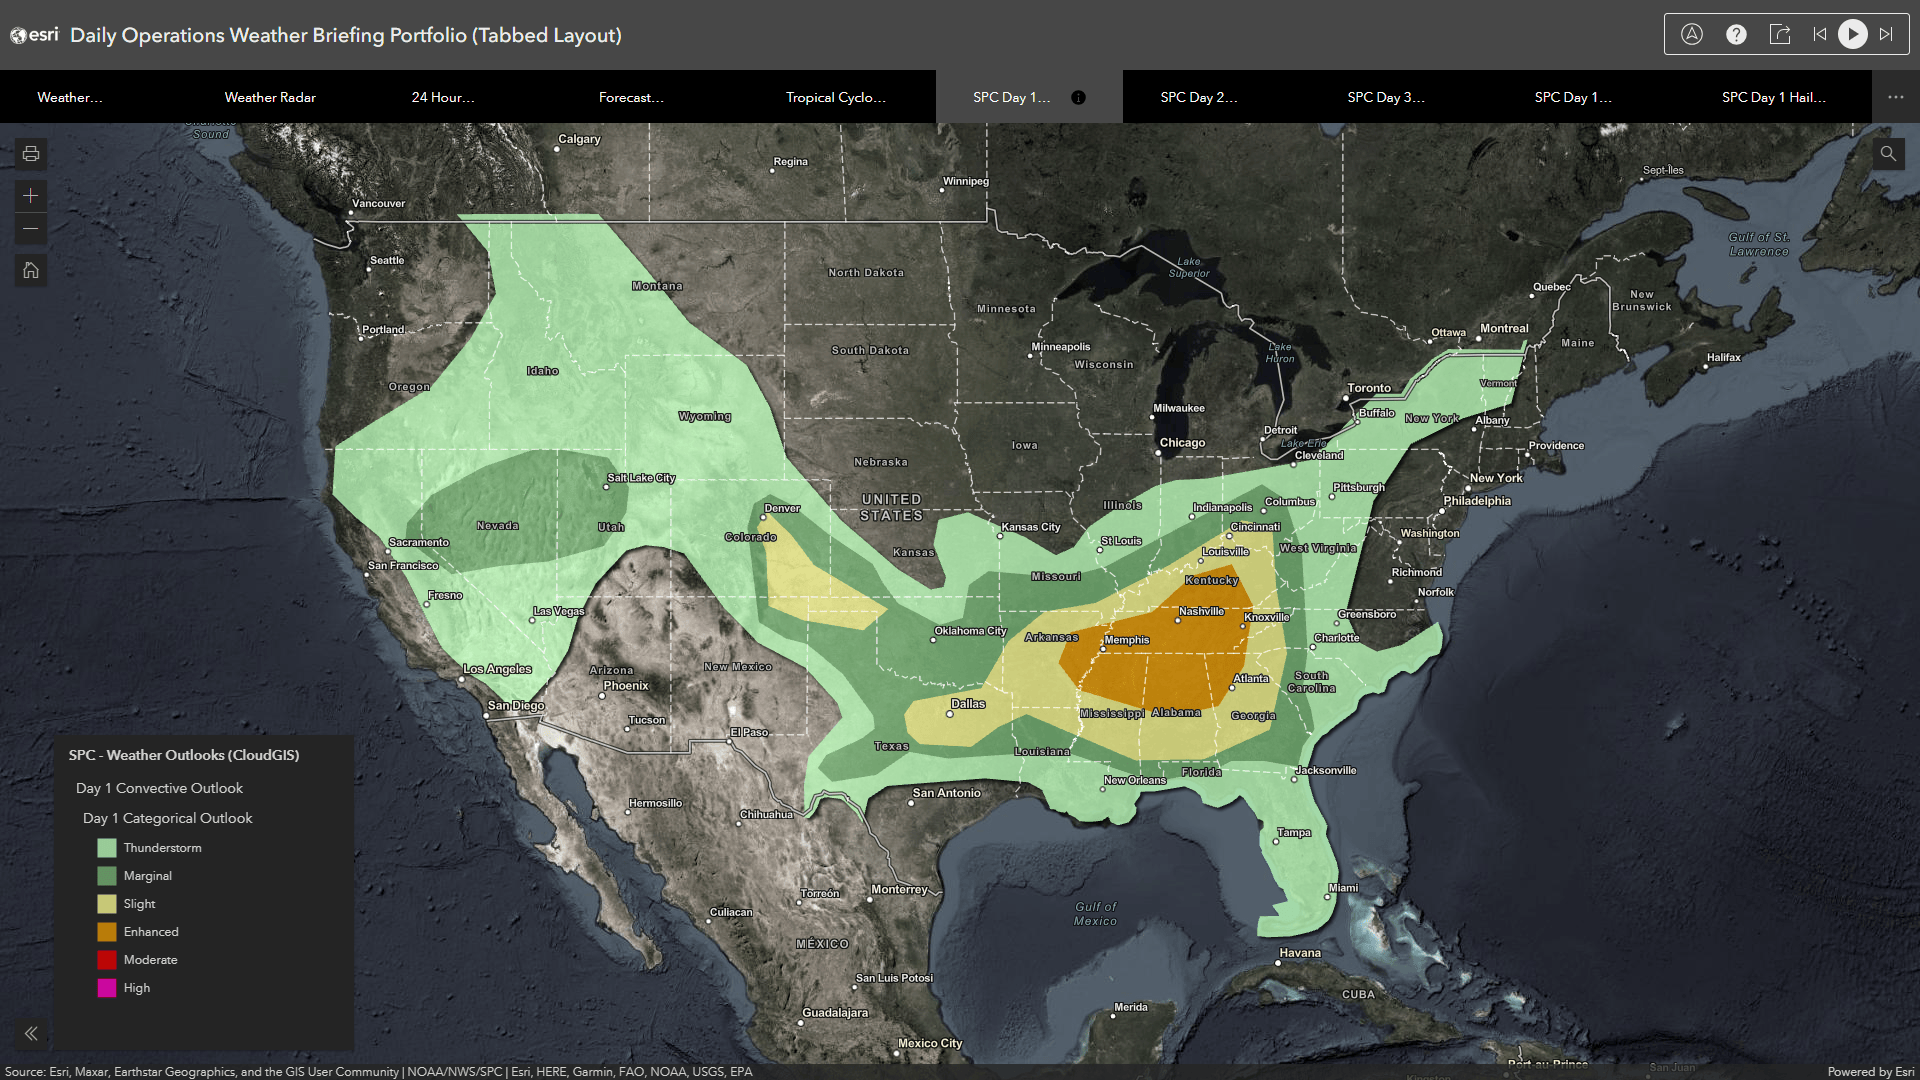Click the esri logo in the header

(33, 33)
